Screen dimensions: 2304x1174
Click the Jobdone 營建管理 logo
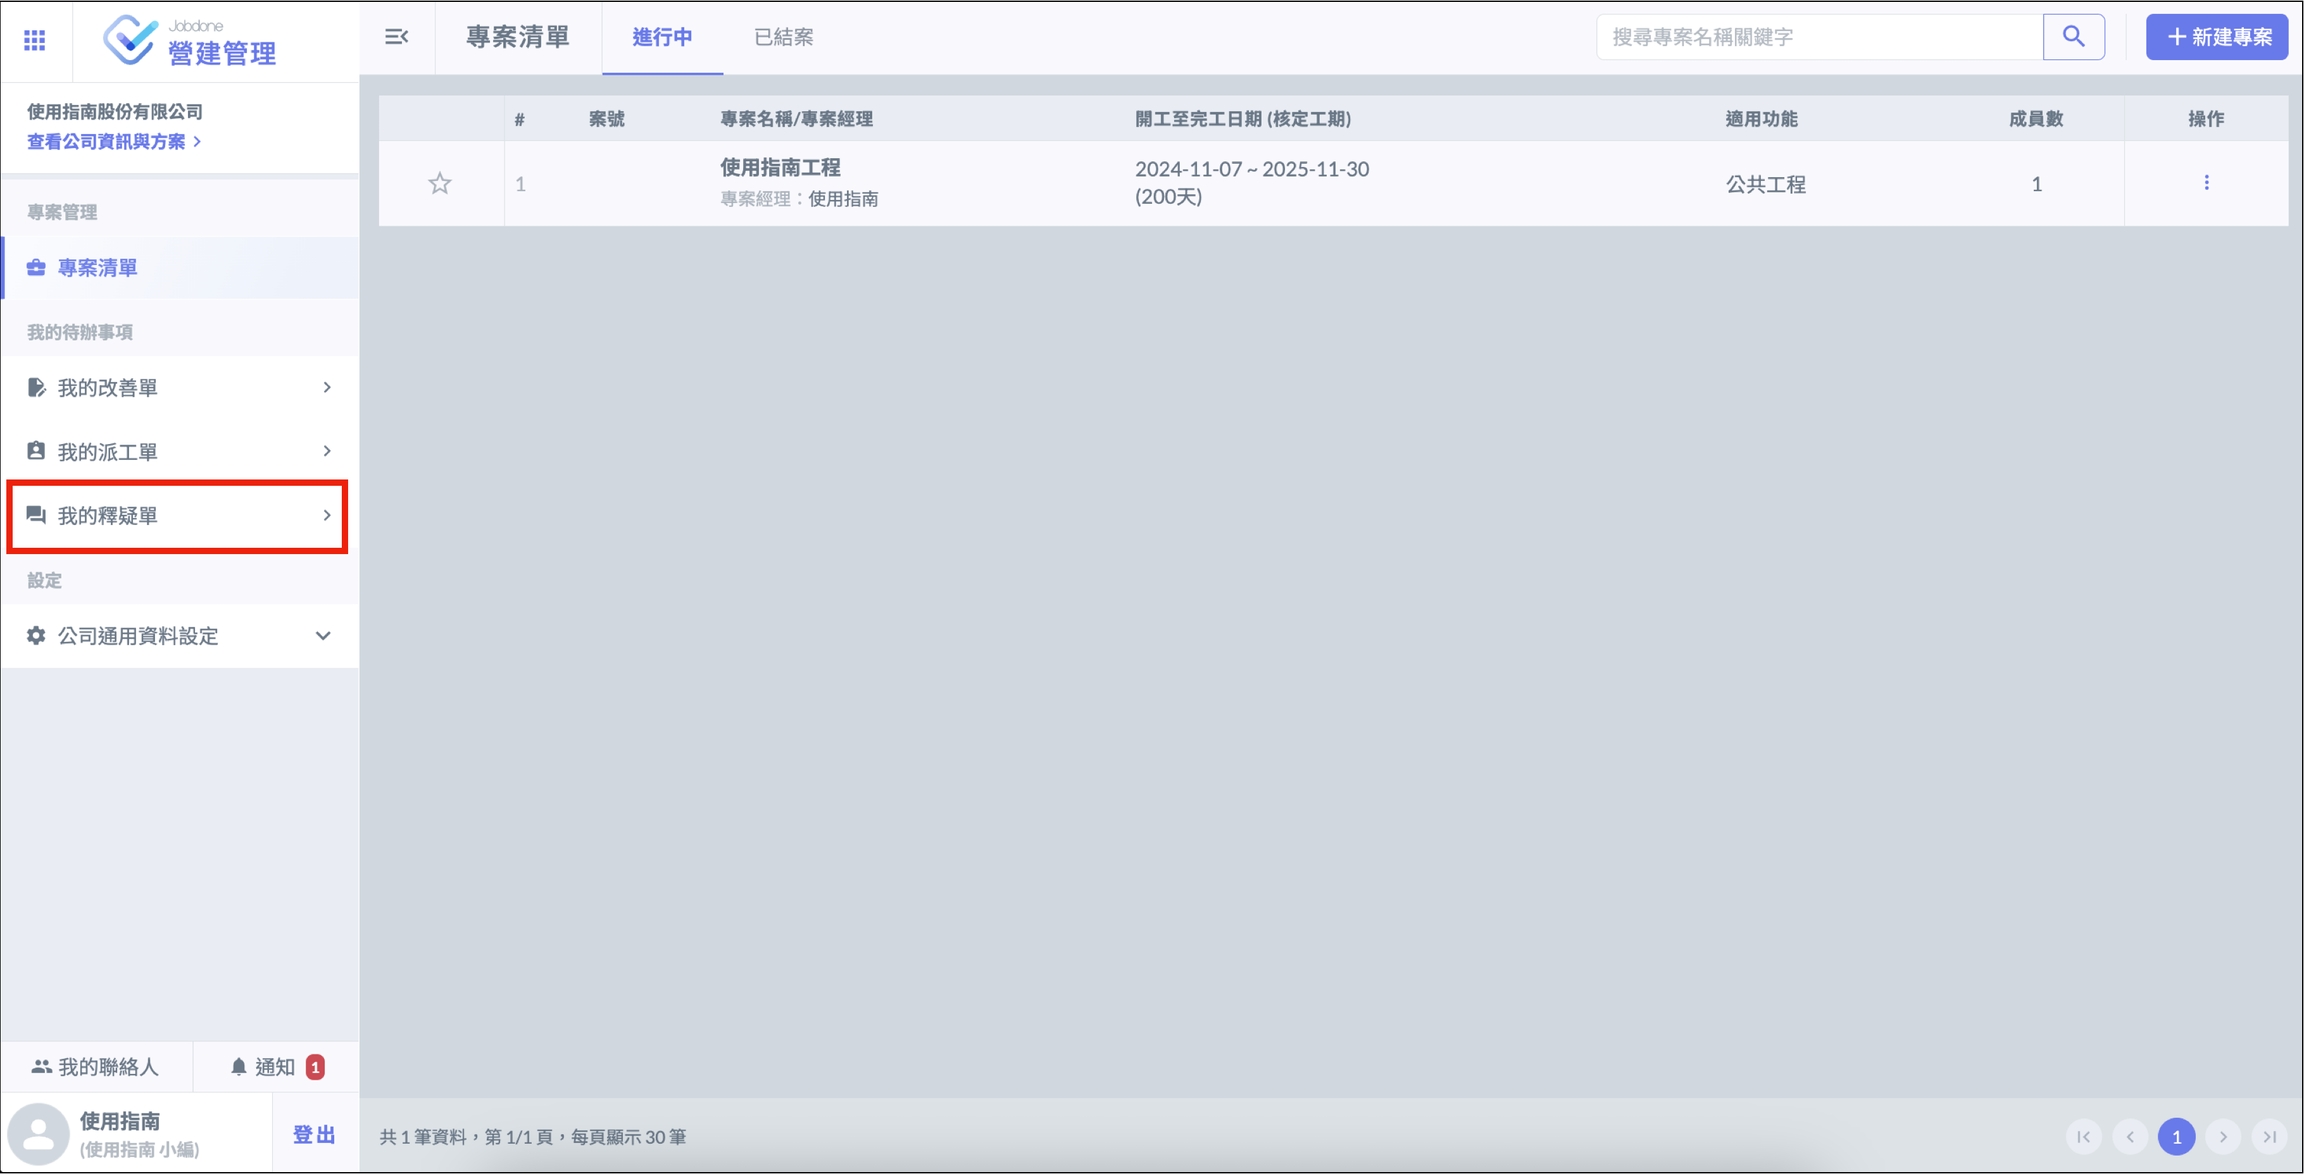[190, 41]
